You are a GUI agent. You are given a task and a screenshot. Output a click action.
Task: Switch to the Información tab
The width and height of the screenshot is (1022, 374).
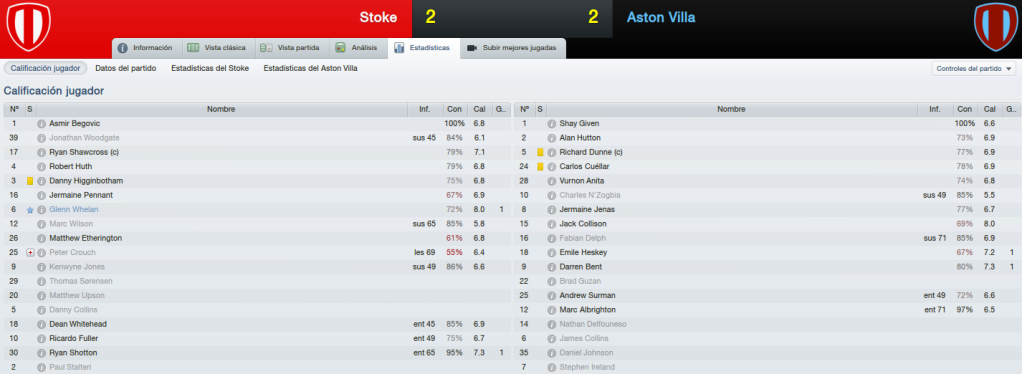[x=145, y=48]
